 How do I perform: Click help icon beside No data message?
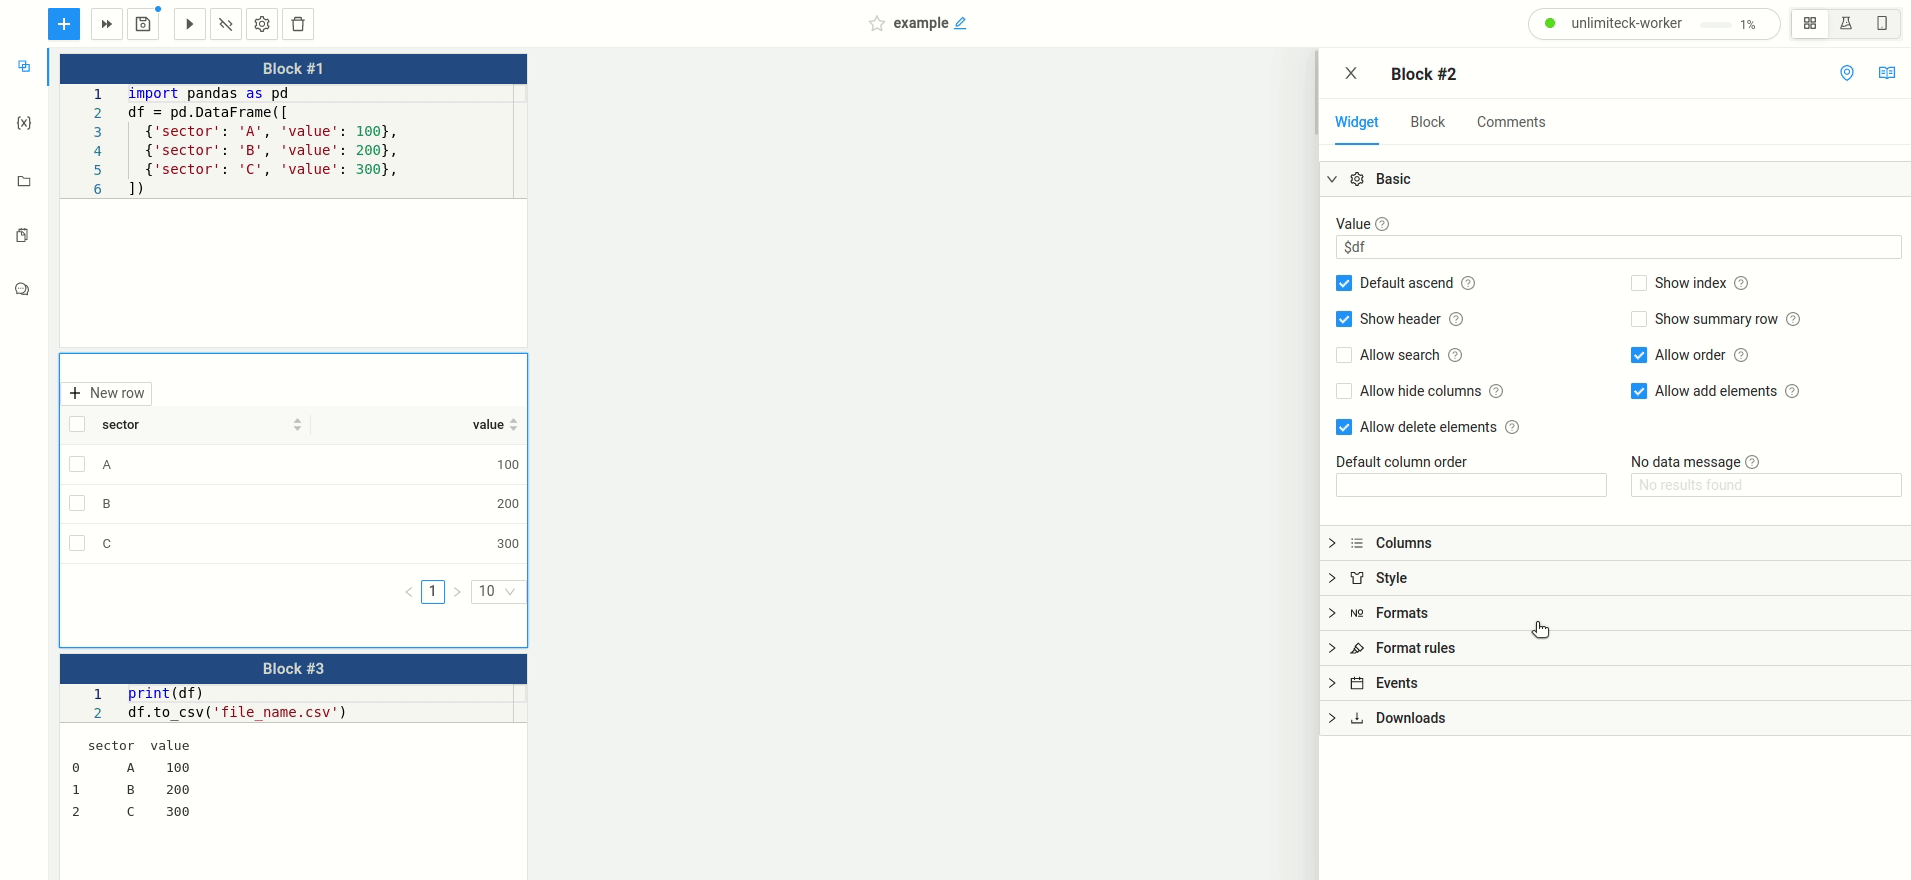pos(1752,462)
